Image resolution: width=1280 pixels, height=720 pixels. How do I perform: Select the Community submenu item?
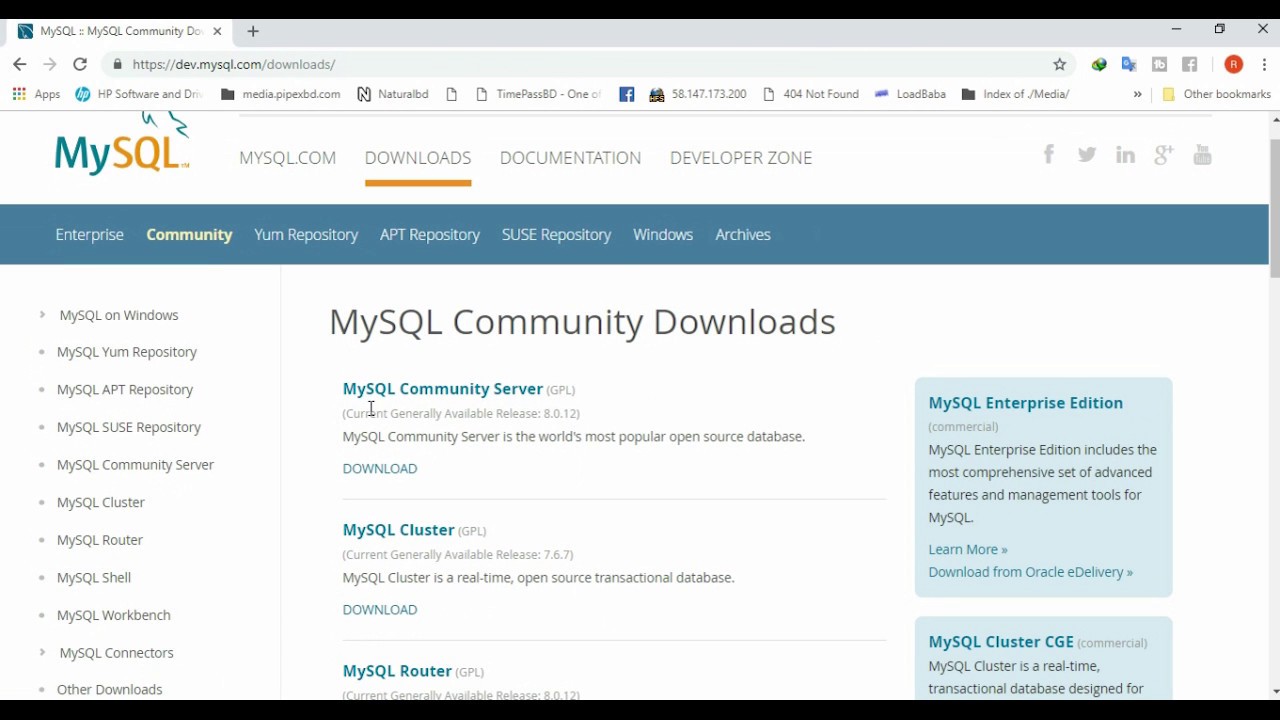[x=189, y=235]
